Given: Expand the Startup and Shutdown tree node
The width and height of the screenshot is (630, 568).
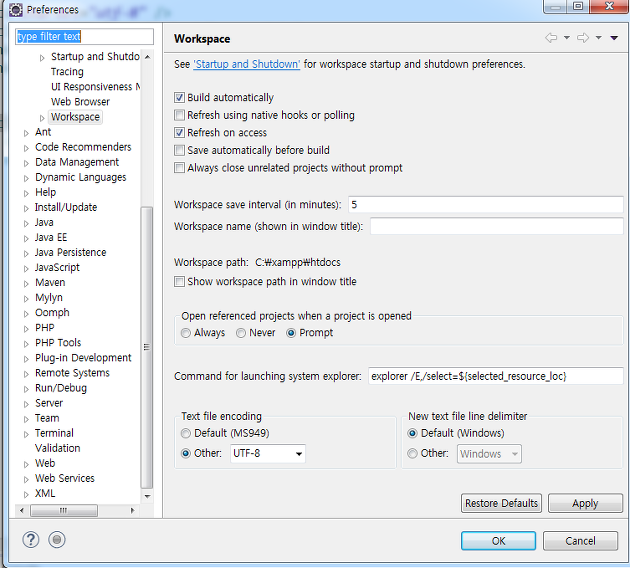Looking at the screenshot, I should point(42,58).
